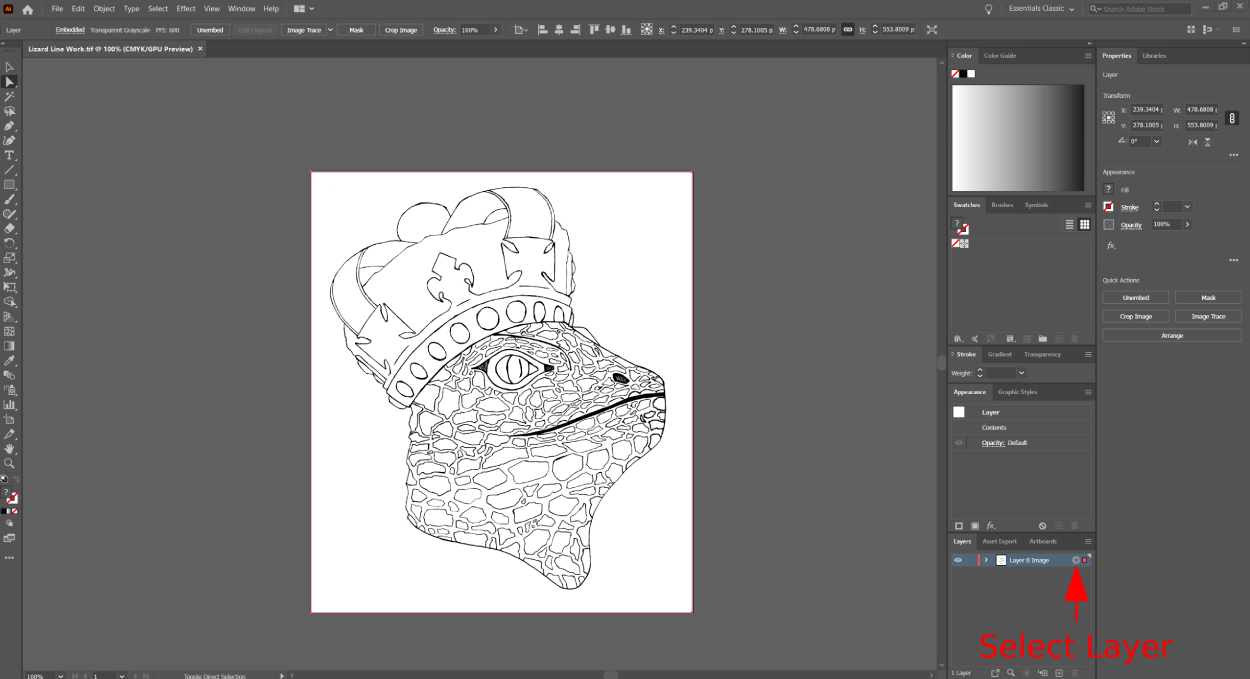1250x679 pixels.
Task: Toggle Opacity visibility in the Appearance panel
Action: point(959,443)
